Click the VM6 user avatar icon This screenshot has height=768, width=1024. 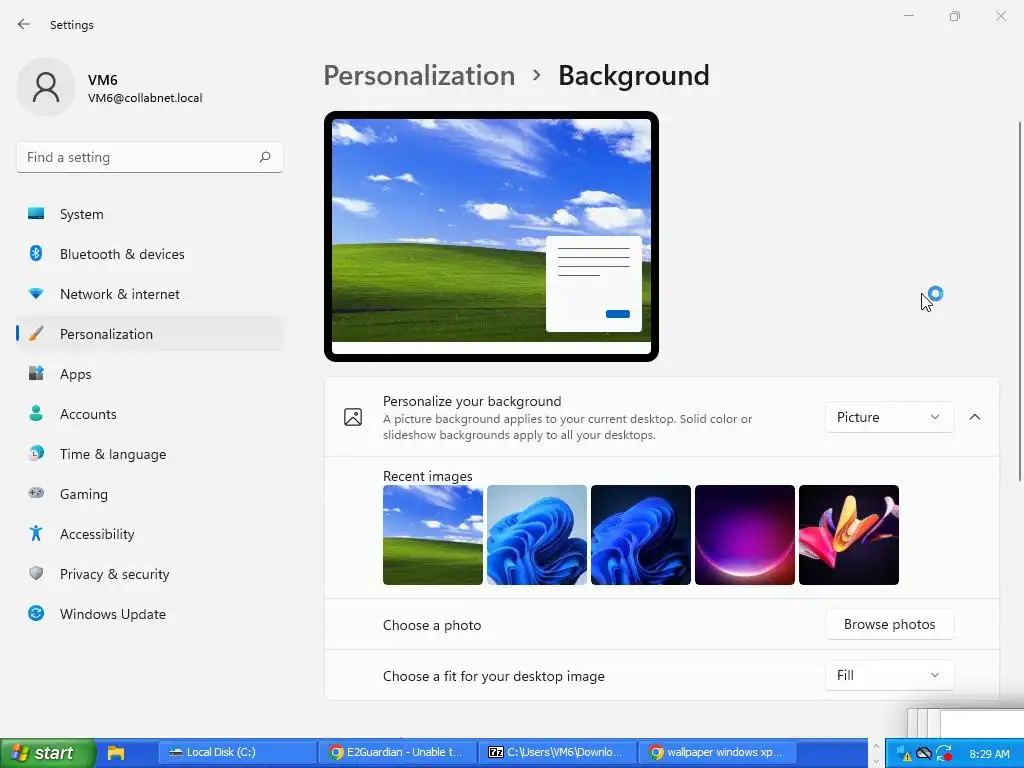(46, 87)
